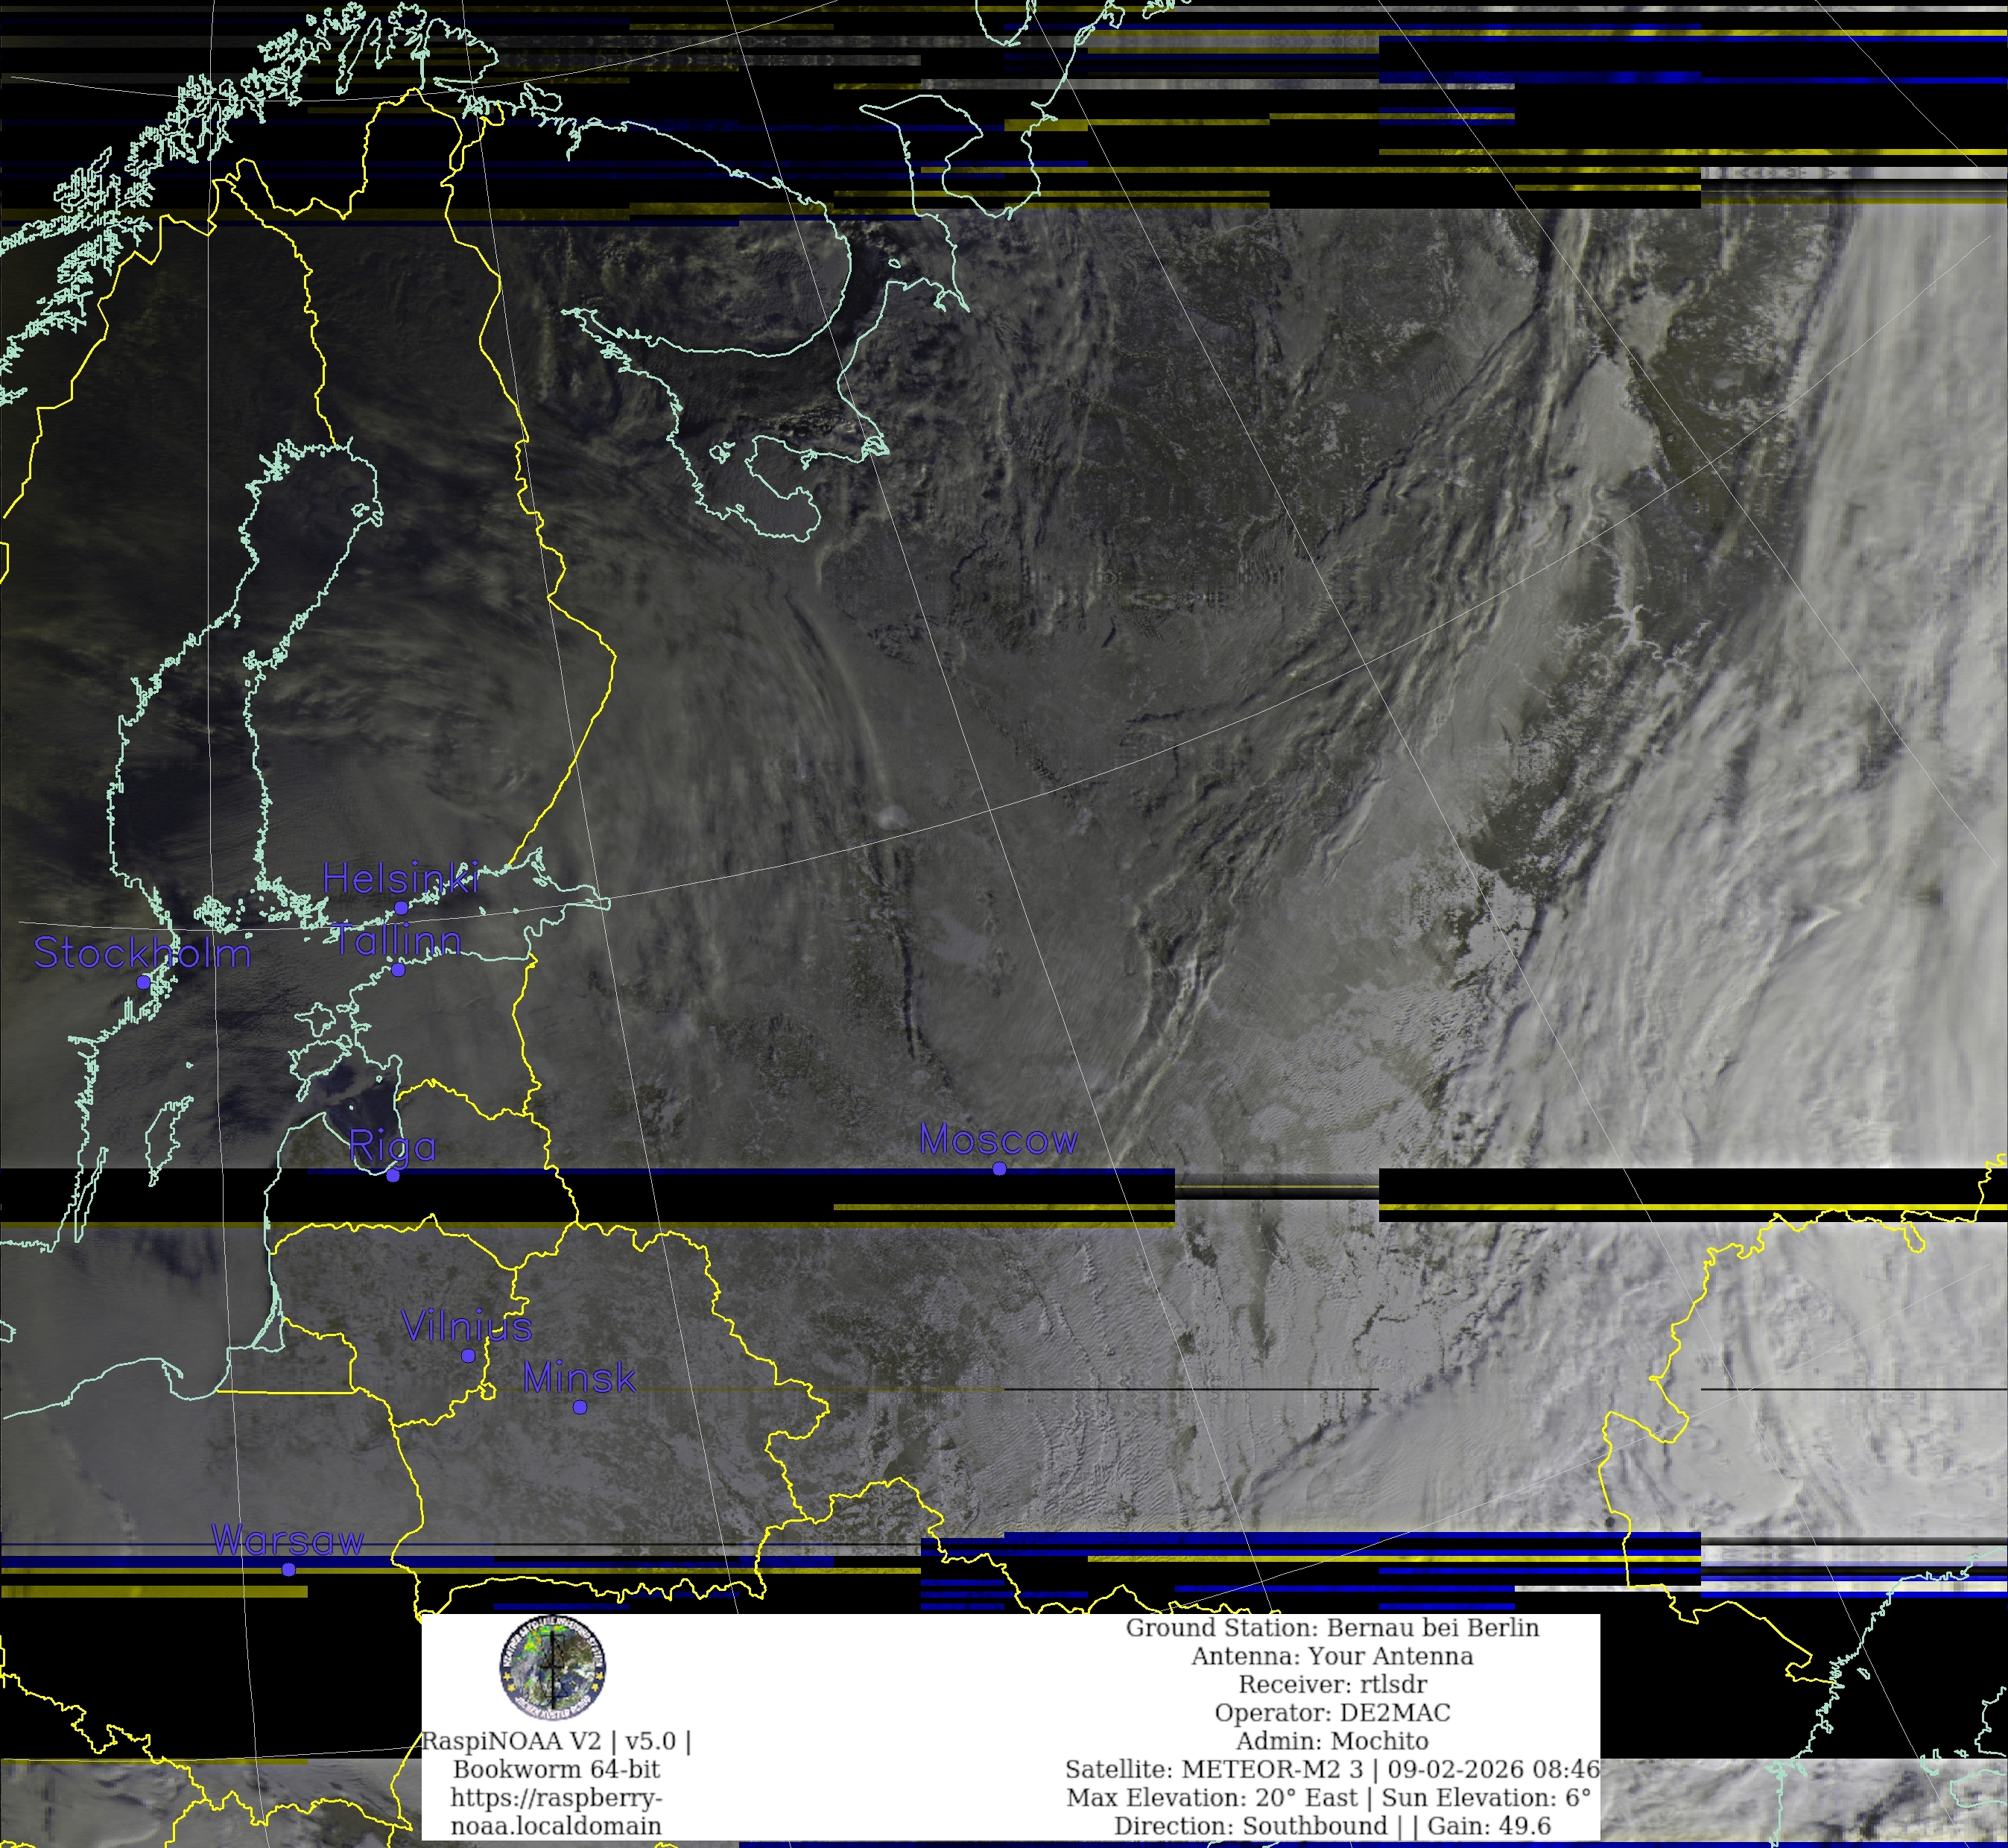Image resolution: width=2008 pixels, height=1848 pixels.
Task: Click the Satellite METEOR-M2 3 info line
Action: pos(1332,1769)
